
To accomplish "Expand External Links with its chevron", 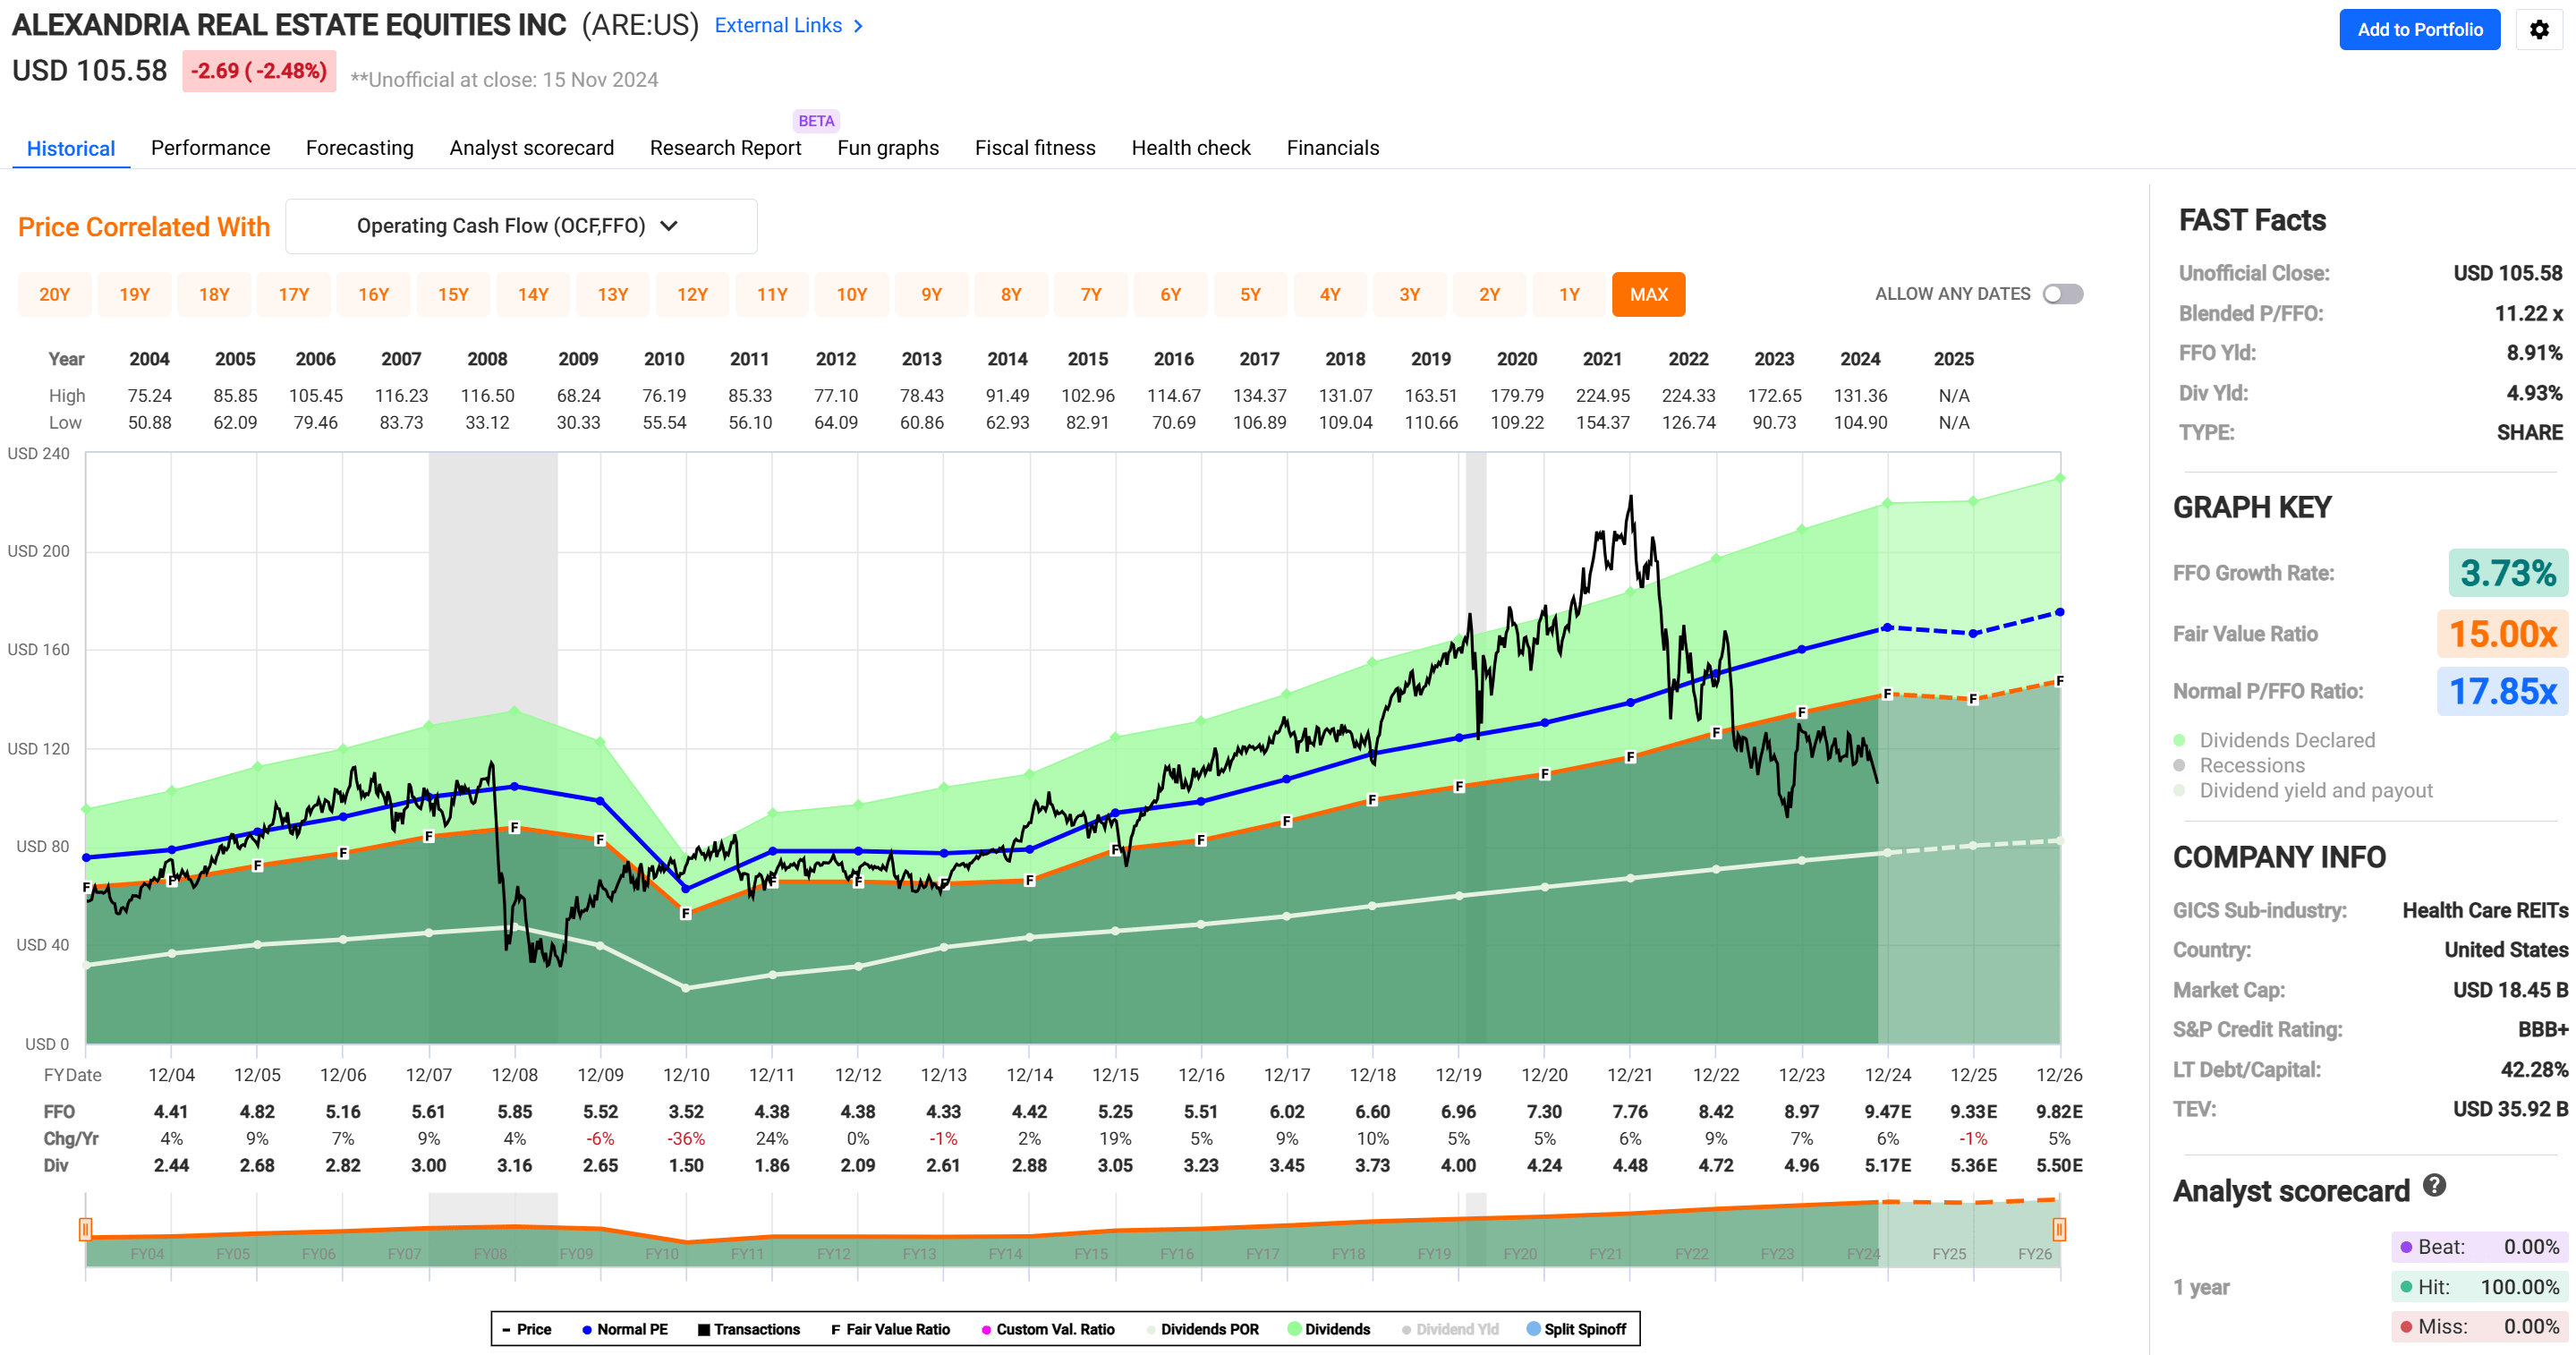I will pyautogui.click(x=858, y=26).
